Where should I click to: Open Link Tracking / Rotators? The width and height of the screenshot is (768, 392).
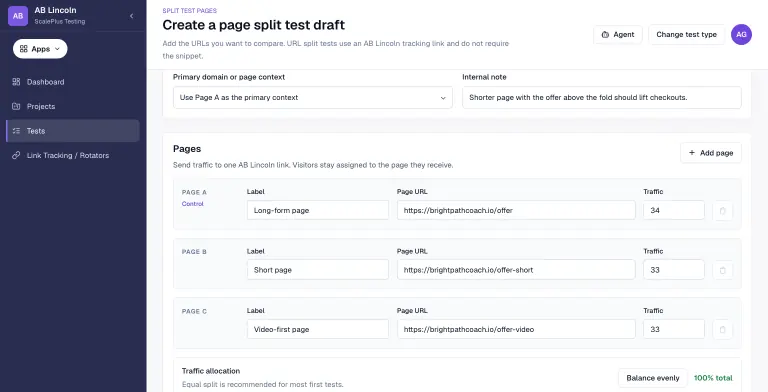point(72,155)
